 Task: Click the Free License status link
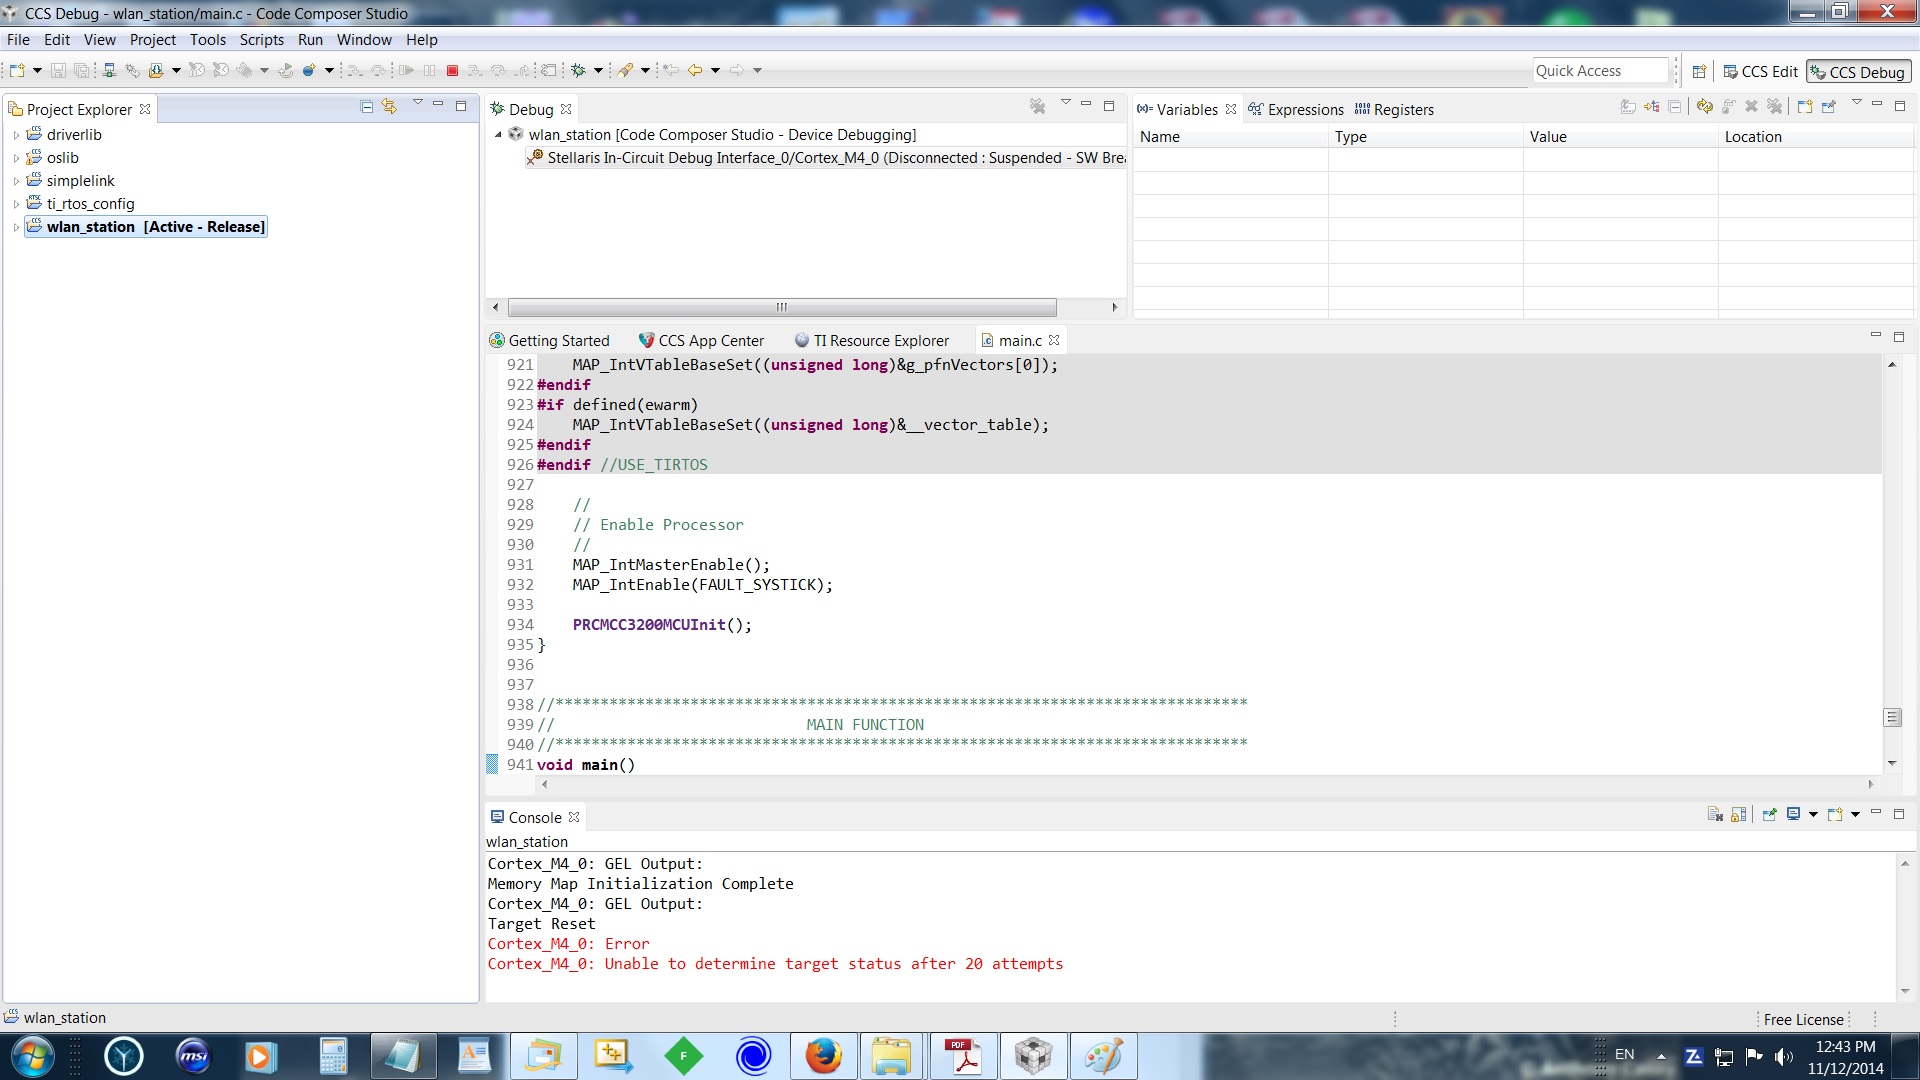(x=1803, y=1019)
